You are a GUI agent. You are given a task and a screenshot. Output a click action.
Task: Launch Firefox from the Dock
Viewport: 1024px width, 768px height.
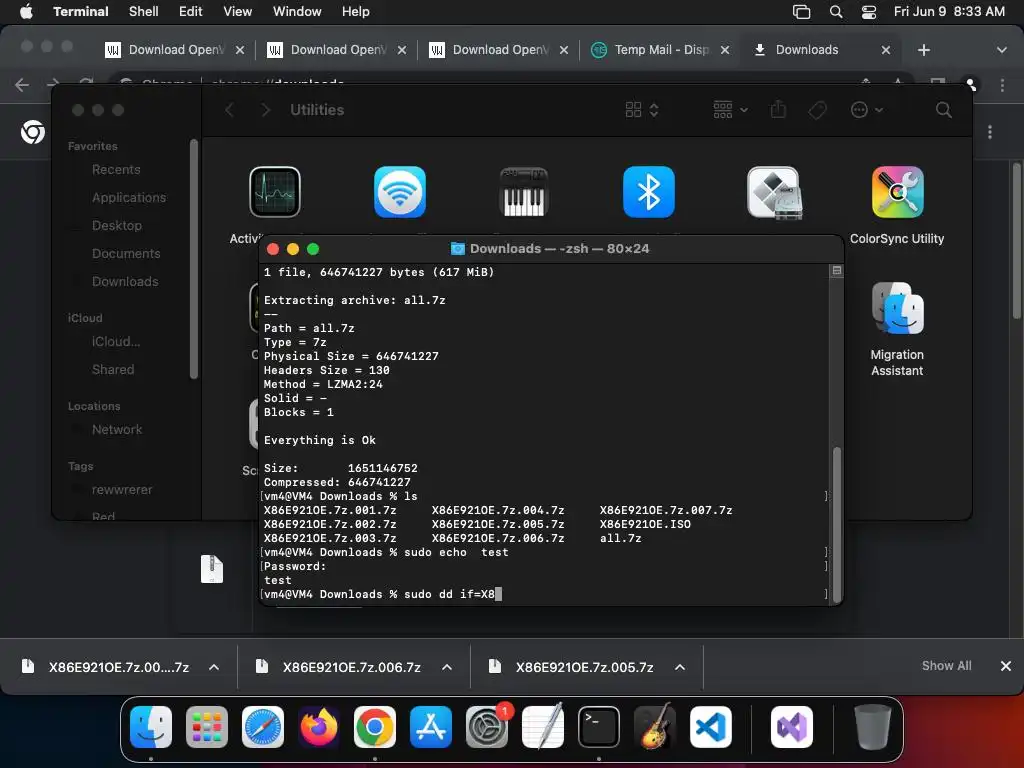(x=319, y=727)
